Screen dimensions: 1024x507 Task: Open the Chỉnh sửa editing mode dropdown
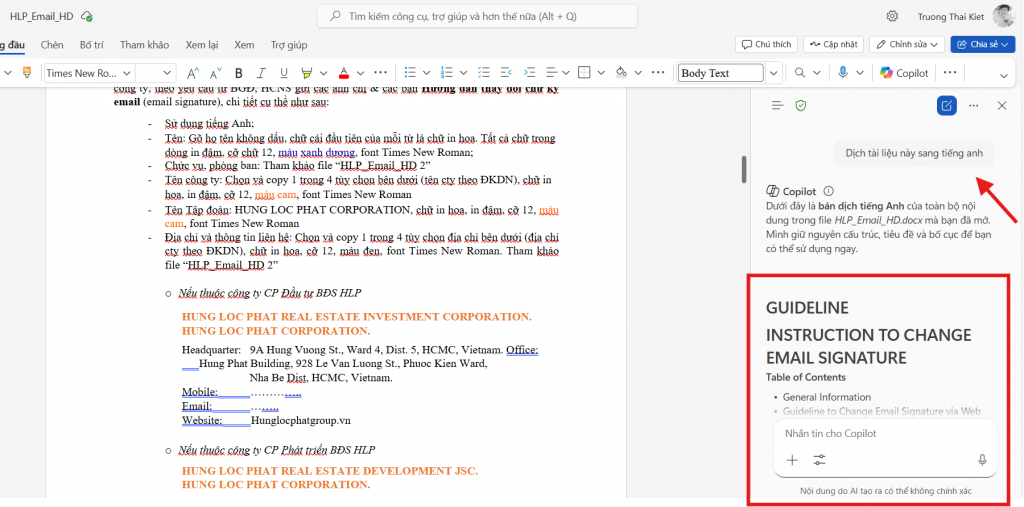point(906,45)
